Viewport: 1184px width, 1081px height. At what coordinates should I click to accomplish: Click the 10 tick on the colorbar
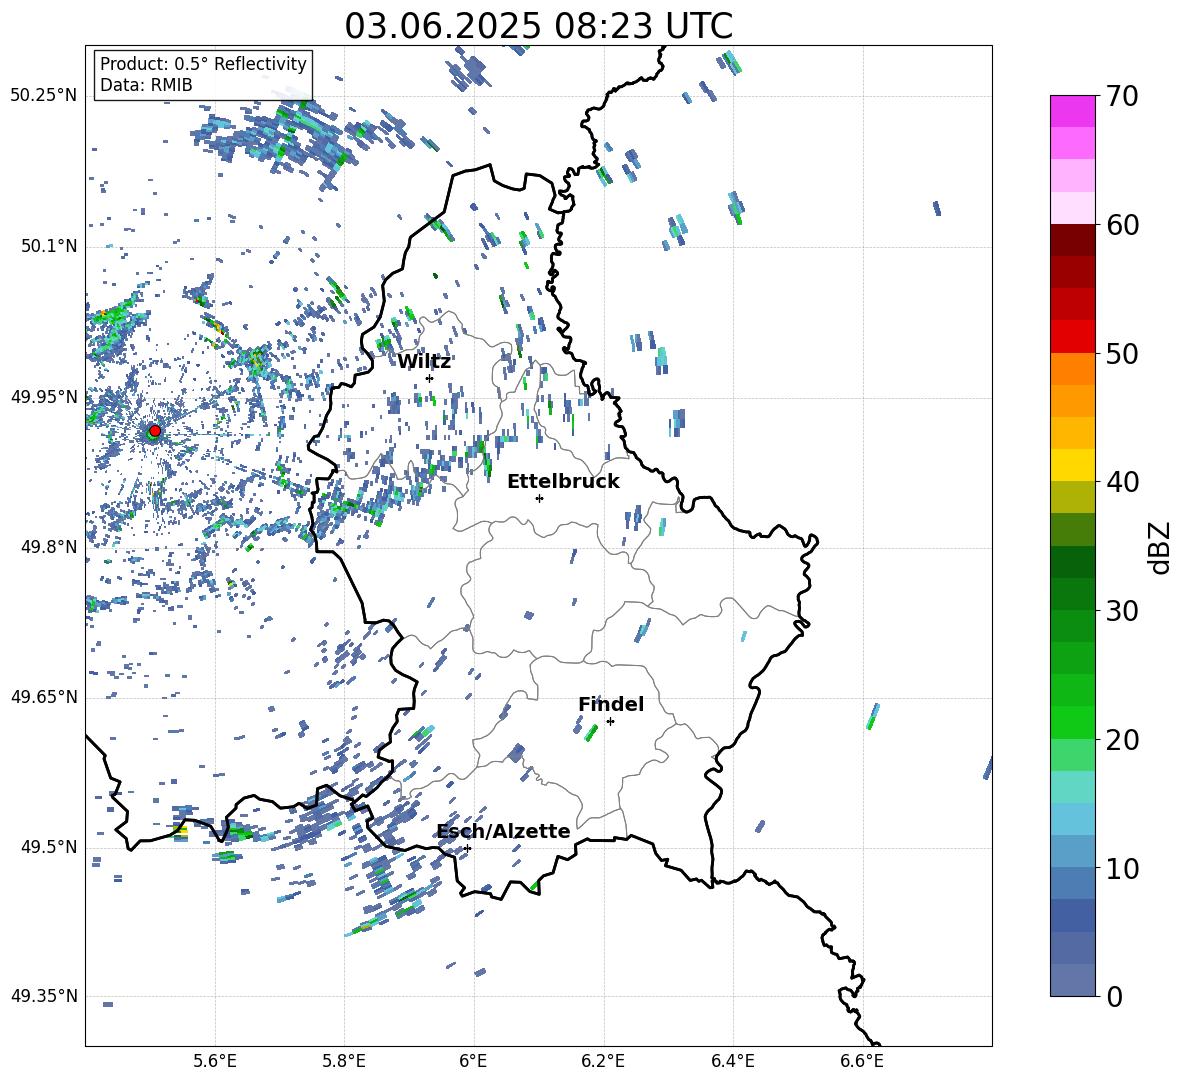1122,868
